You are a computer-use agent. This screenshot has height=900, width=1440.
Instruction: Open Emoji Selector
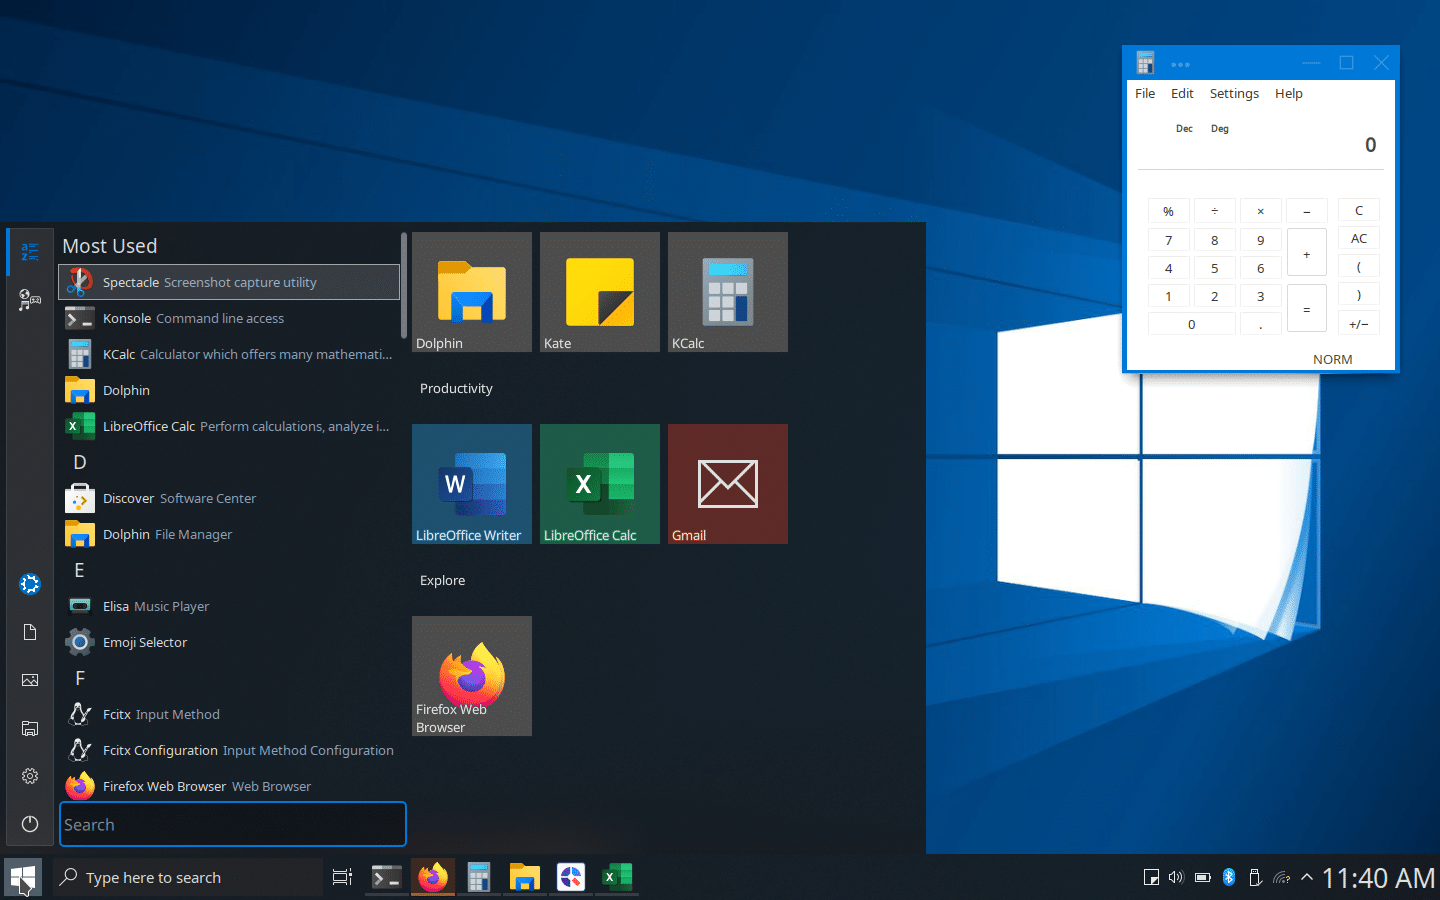[x=229, y=642]
